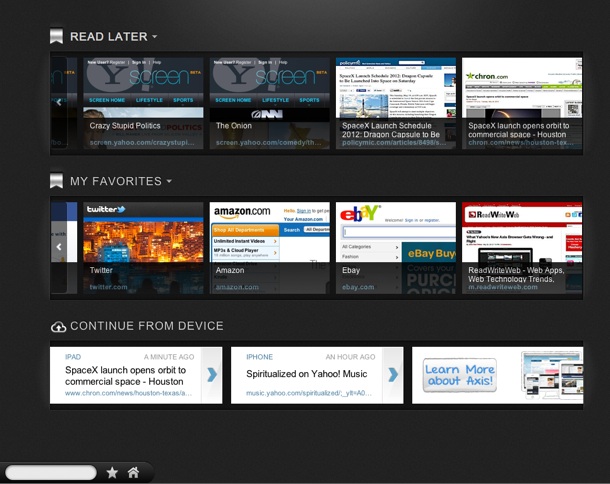
Task: Click the m.readwriteweb.com URL text
Action: pyautogui.click(x=503, y=287)
